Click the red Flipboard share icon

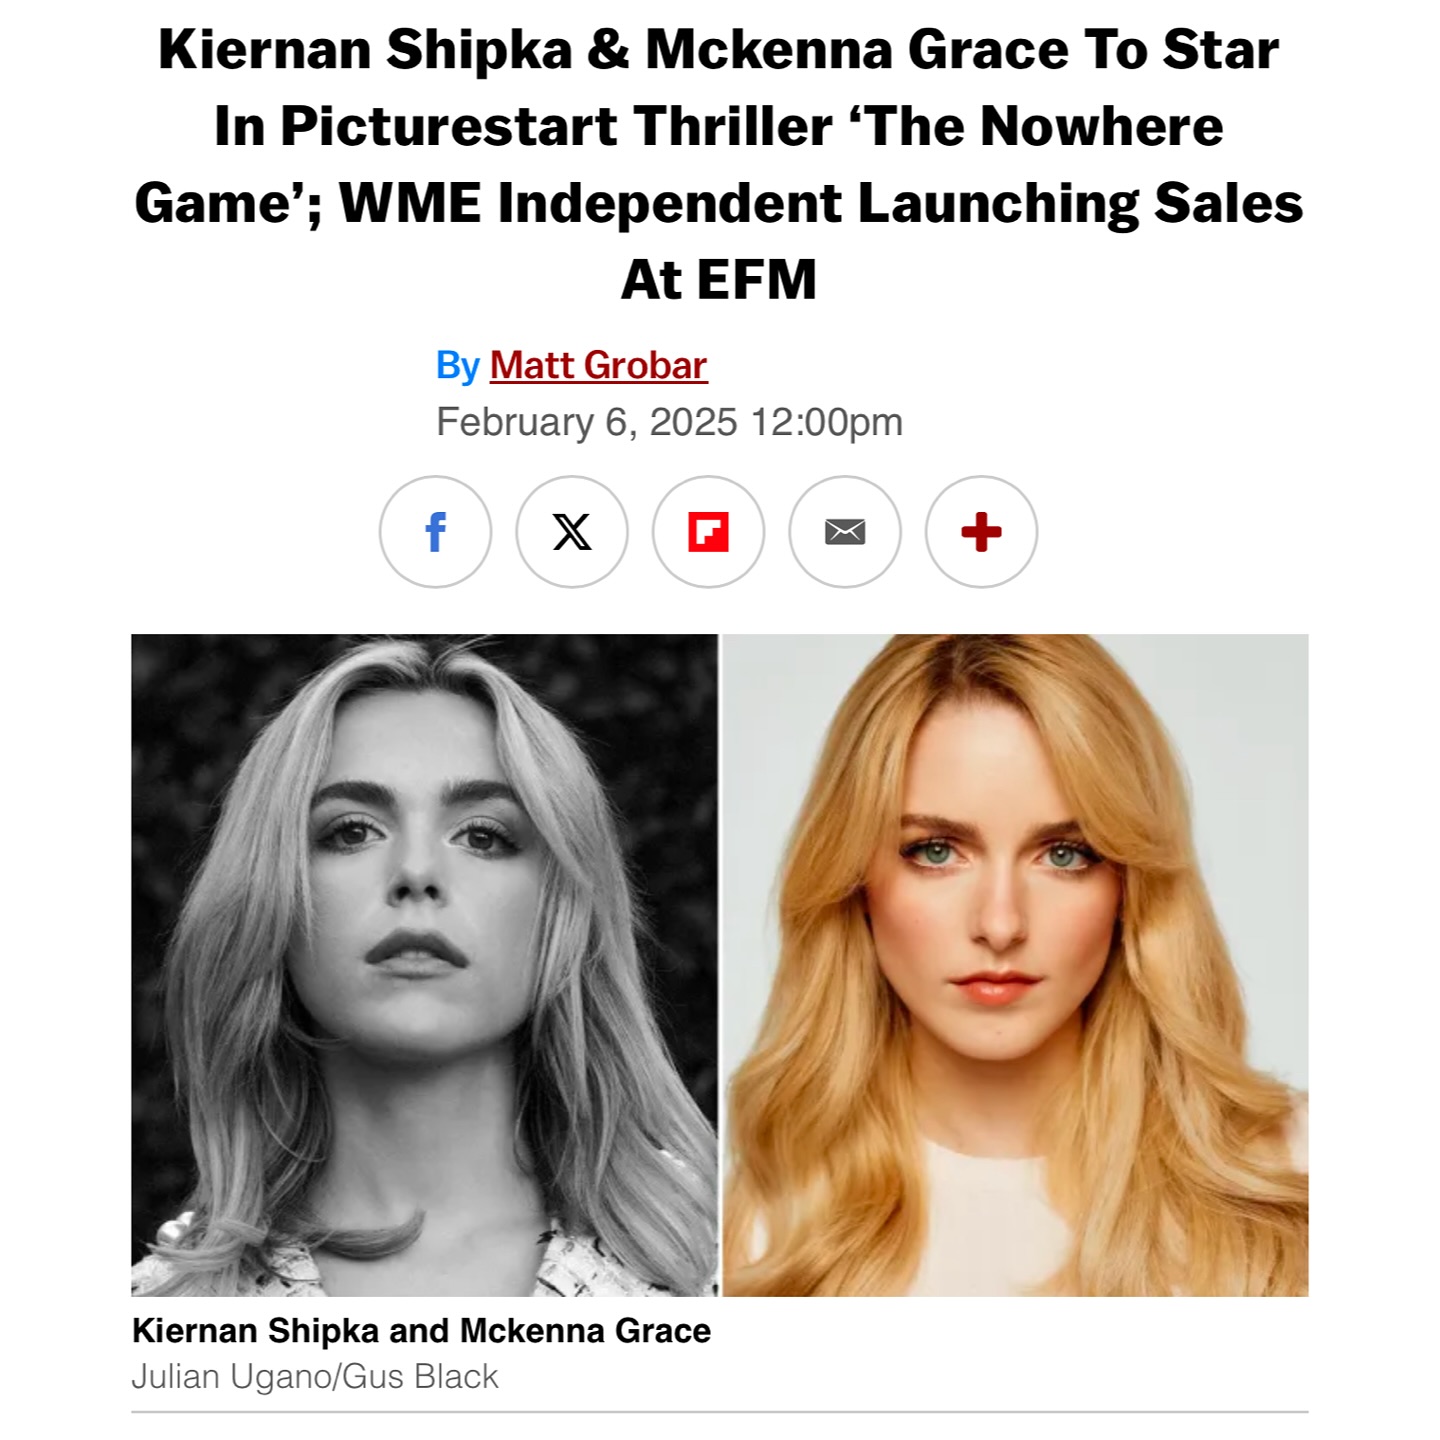(x=708, y=531)
